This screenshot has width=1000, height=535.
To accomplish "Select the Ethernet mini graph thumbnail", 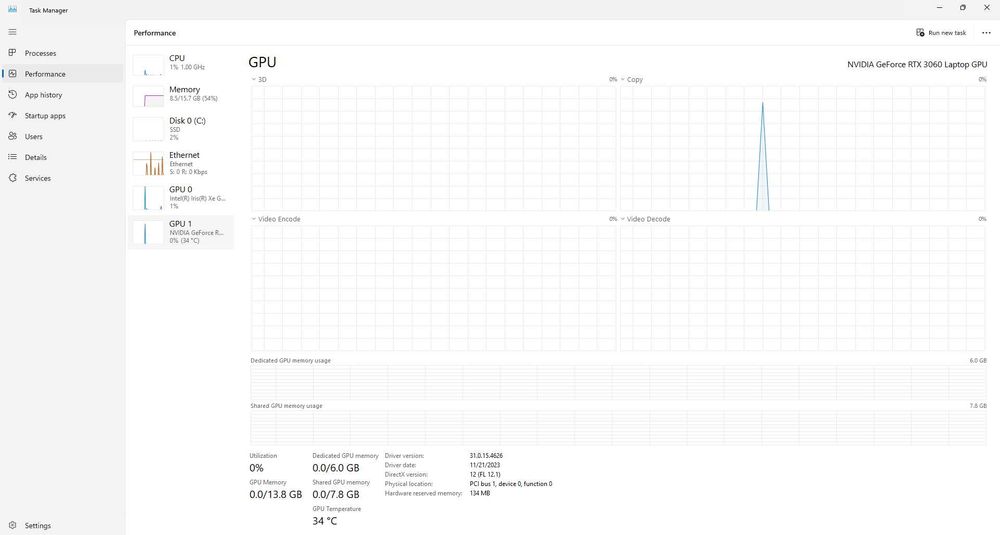I will (x=149, y=163).
